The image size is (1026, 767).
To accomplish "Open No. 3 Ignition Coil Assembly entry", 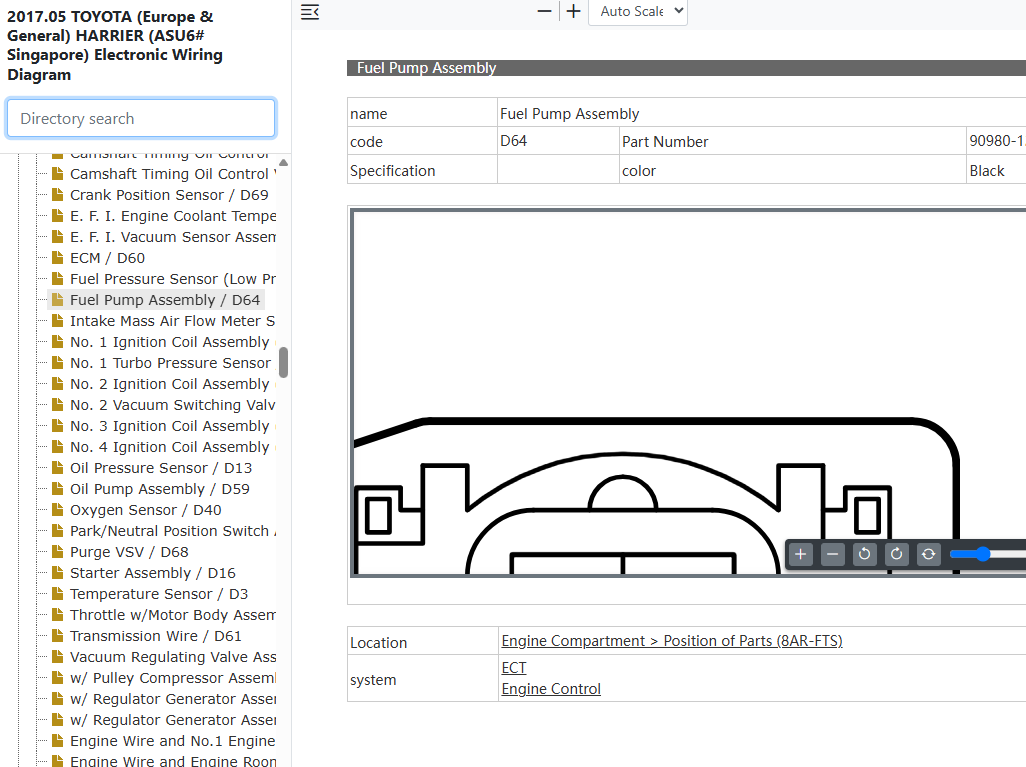I will [172, 426].
